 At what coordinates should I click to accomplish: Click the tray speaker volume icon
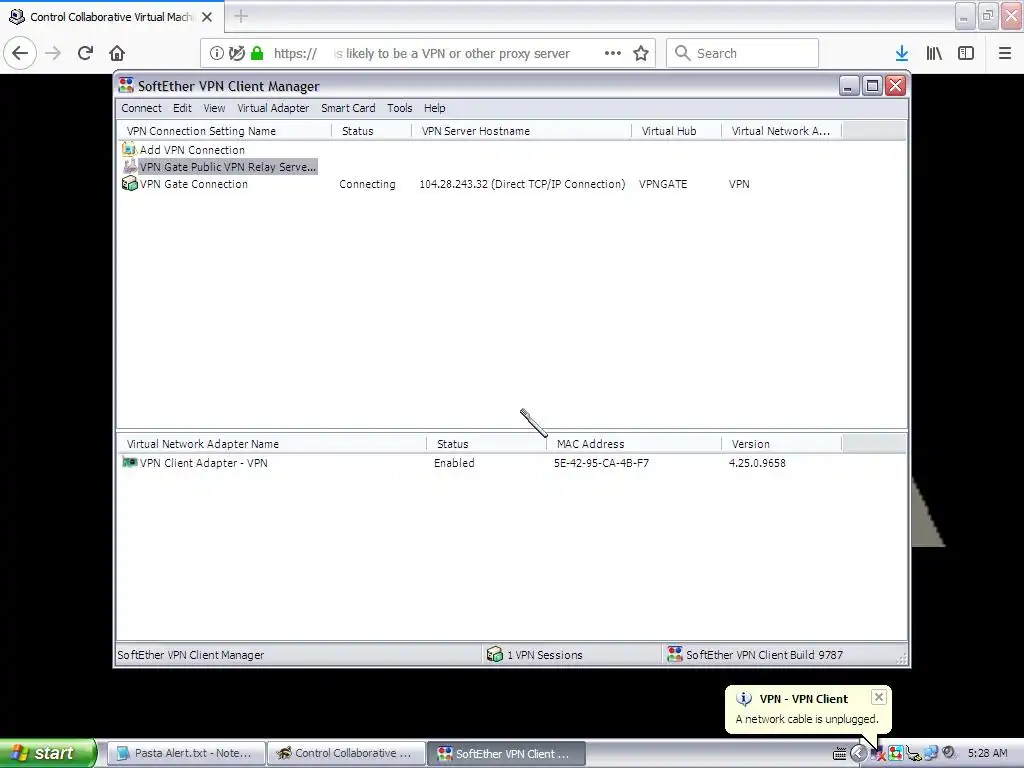948,753
